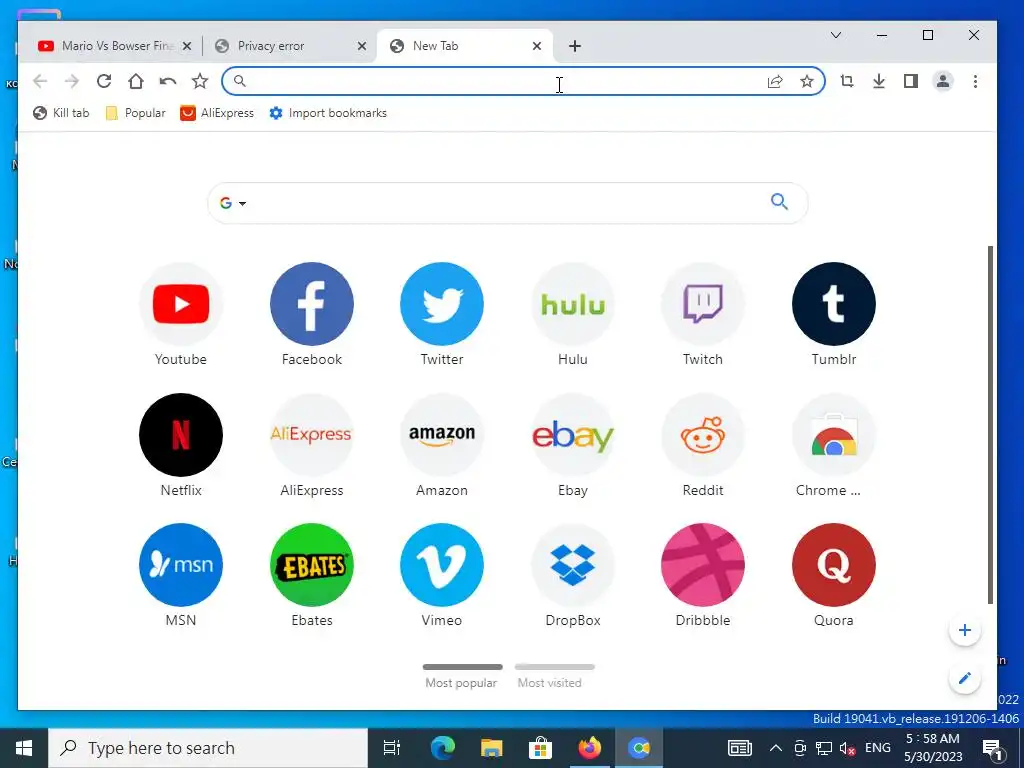Close the Mario Vs Bowser tab
The width and height of the screenshot is (1024, 768).
pos(187,46)
